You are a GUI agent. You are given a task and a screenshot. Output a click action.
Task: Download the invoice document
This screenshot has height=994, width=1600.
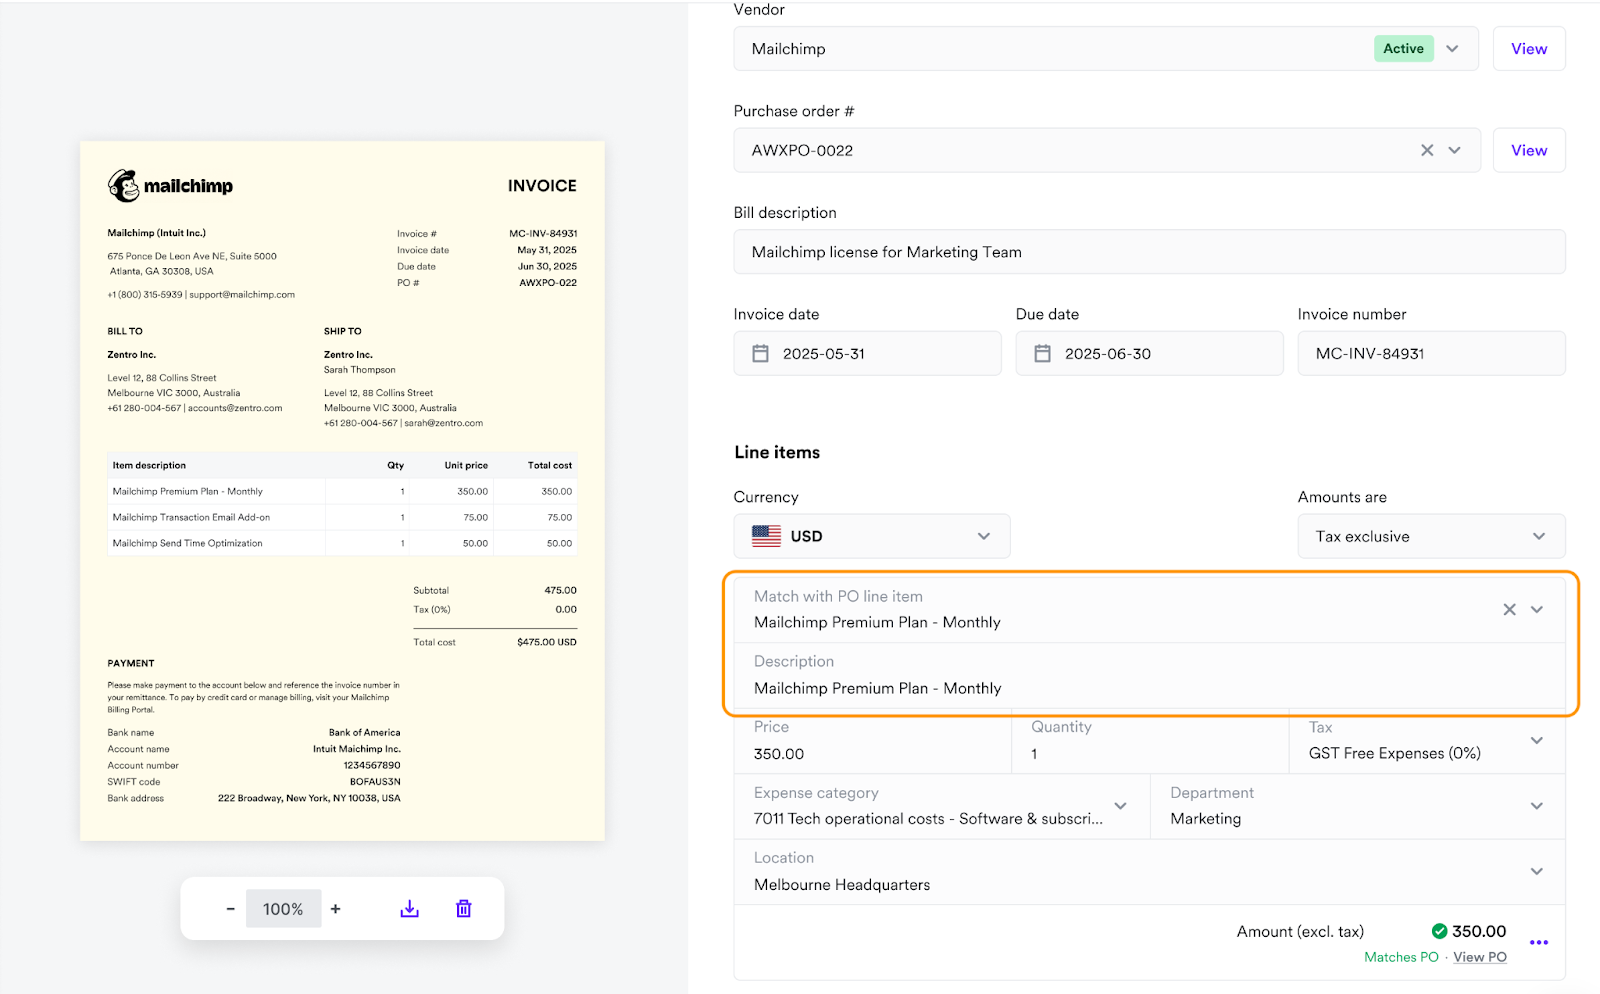409,908
